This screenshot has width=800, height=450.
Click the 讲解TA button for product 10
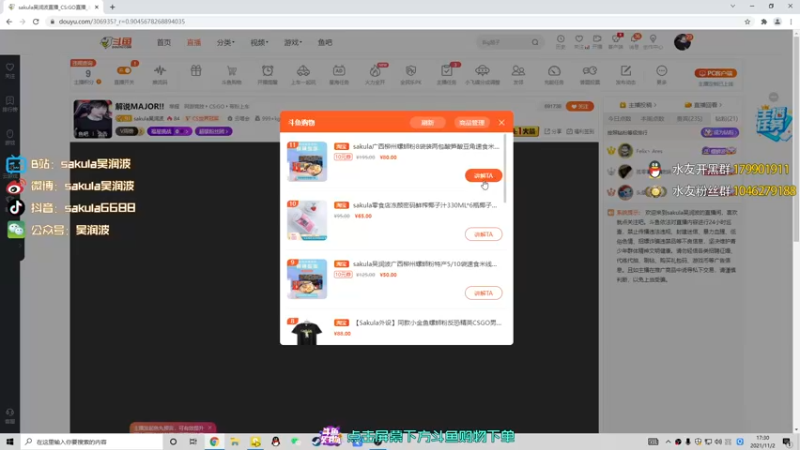pyautogui.click(x=483, y=234)
